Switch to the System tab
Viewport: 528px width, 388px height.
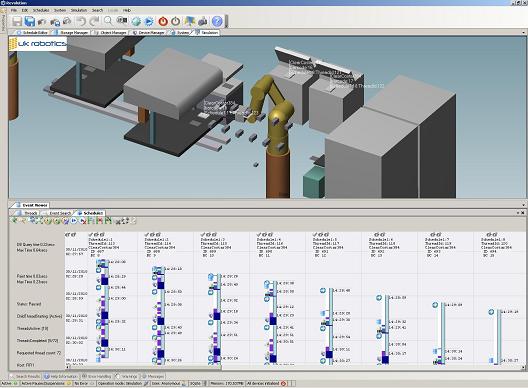pyautogui.click(x=180, y=33)
